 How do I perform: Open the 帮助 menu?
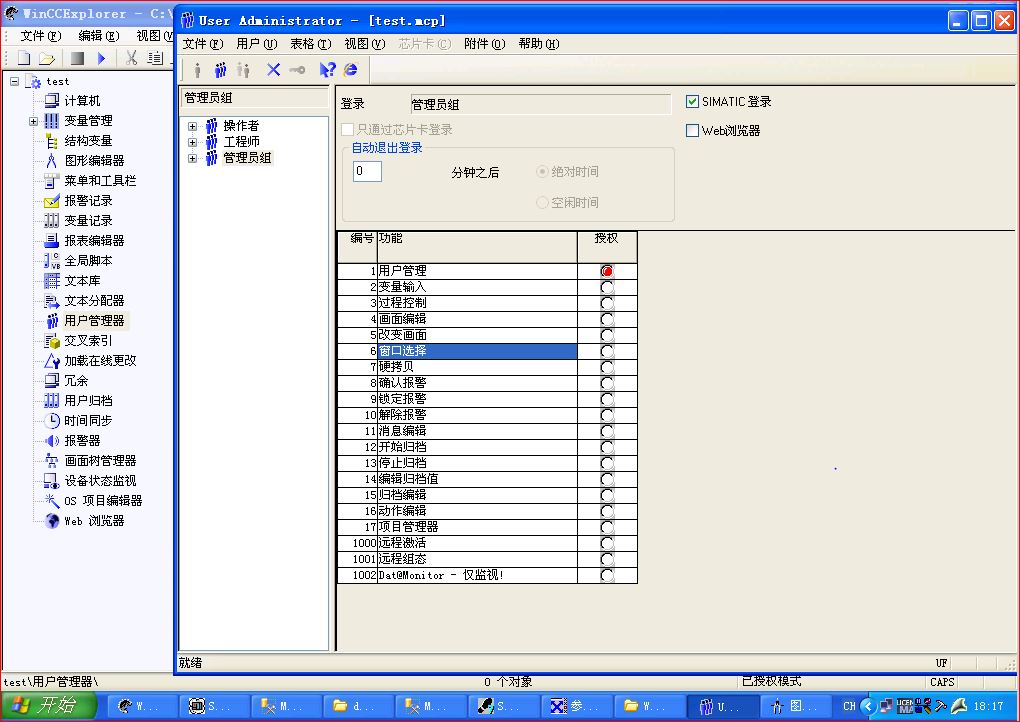click(x=539, y=44)
